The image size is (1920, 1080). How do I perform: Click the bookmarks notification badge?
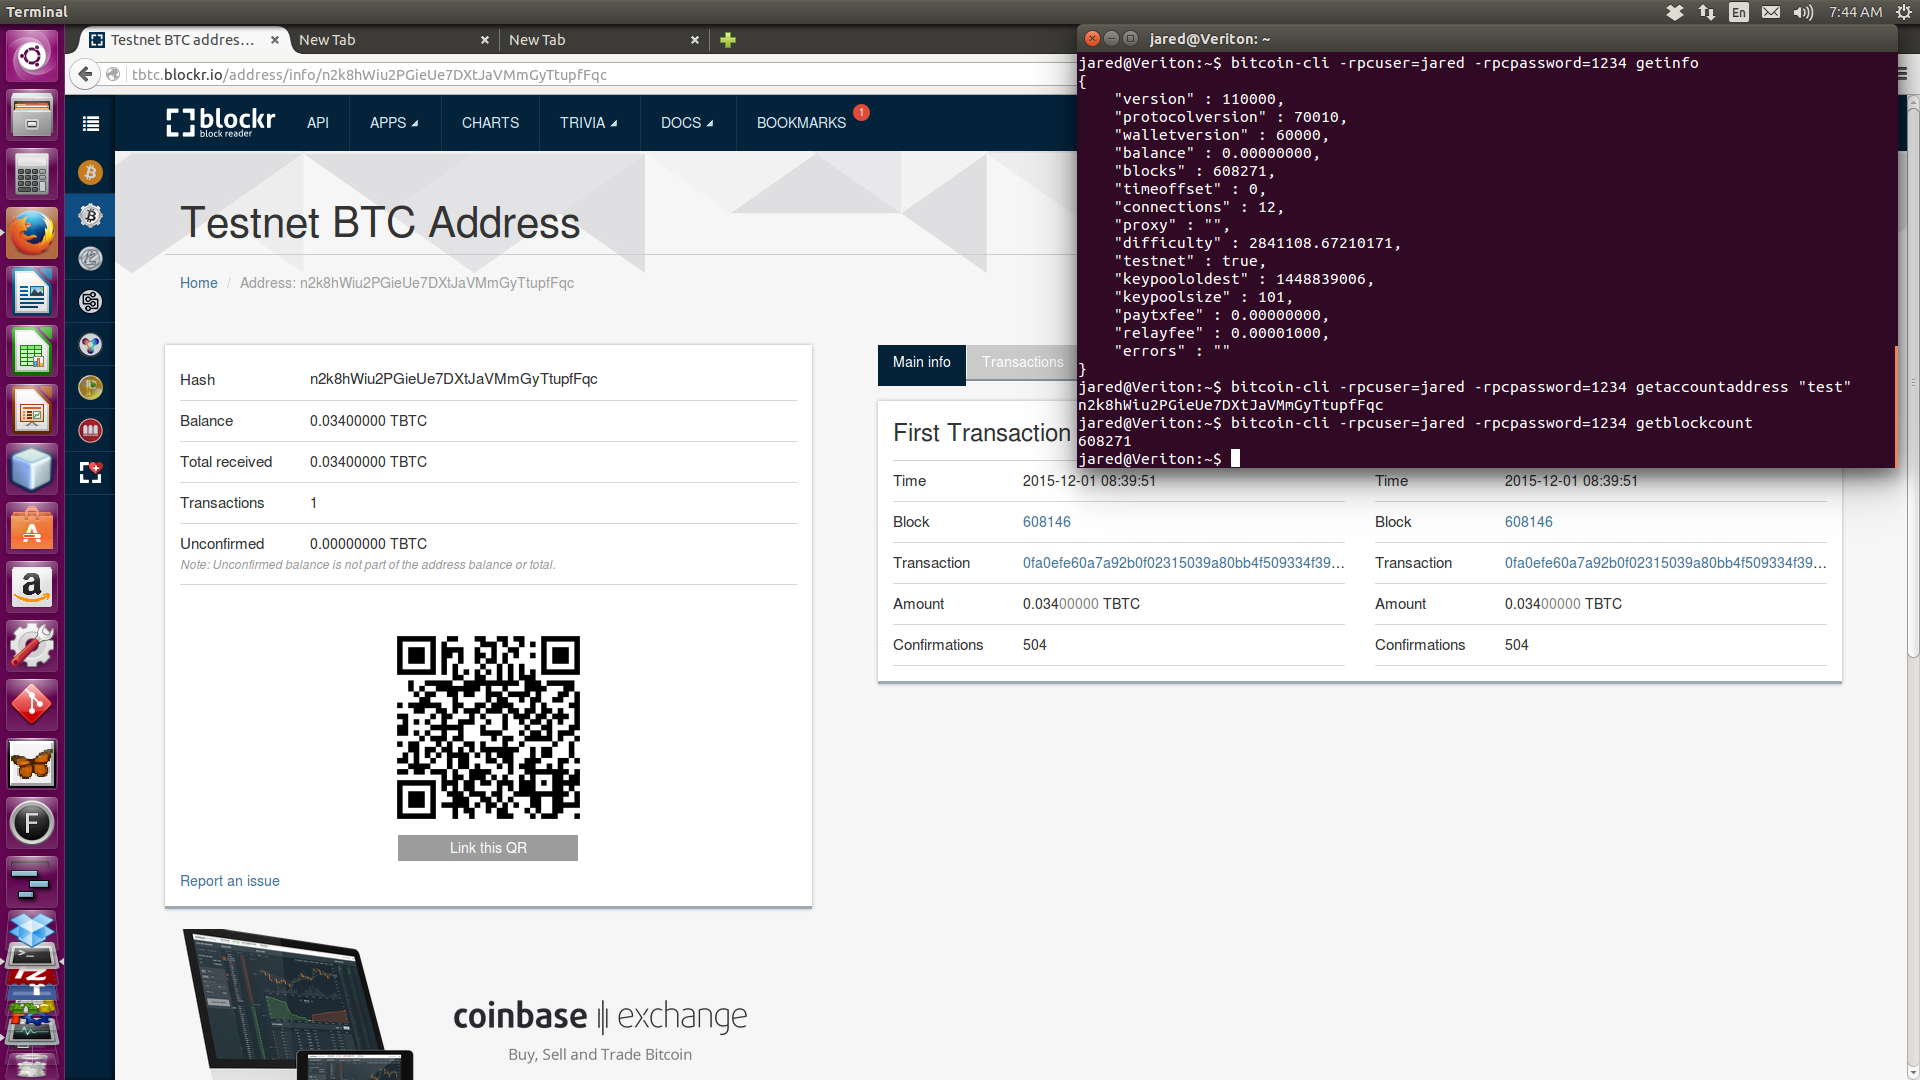coord(862,112)
